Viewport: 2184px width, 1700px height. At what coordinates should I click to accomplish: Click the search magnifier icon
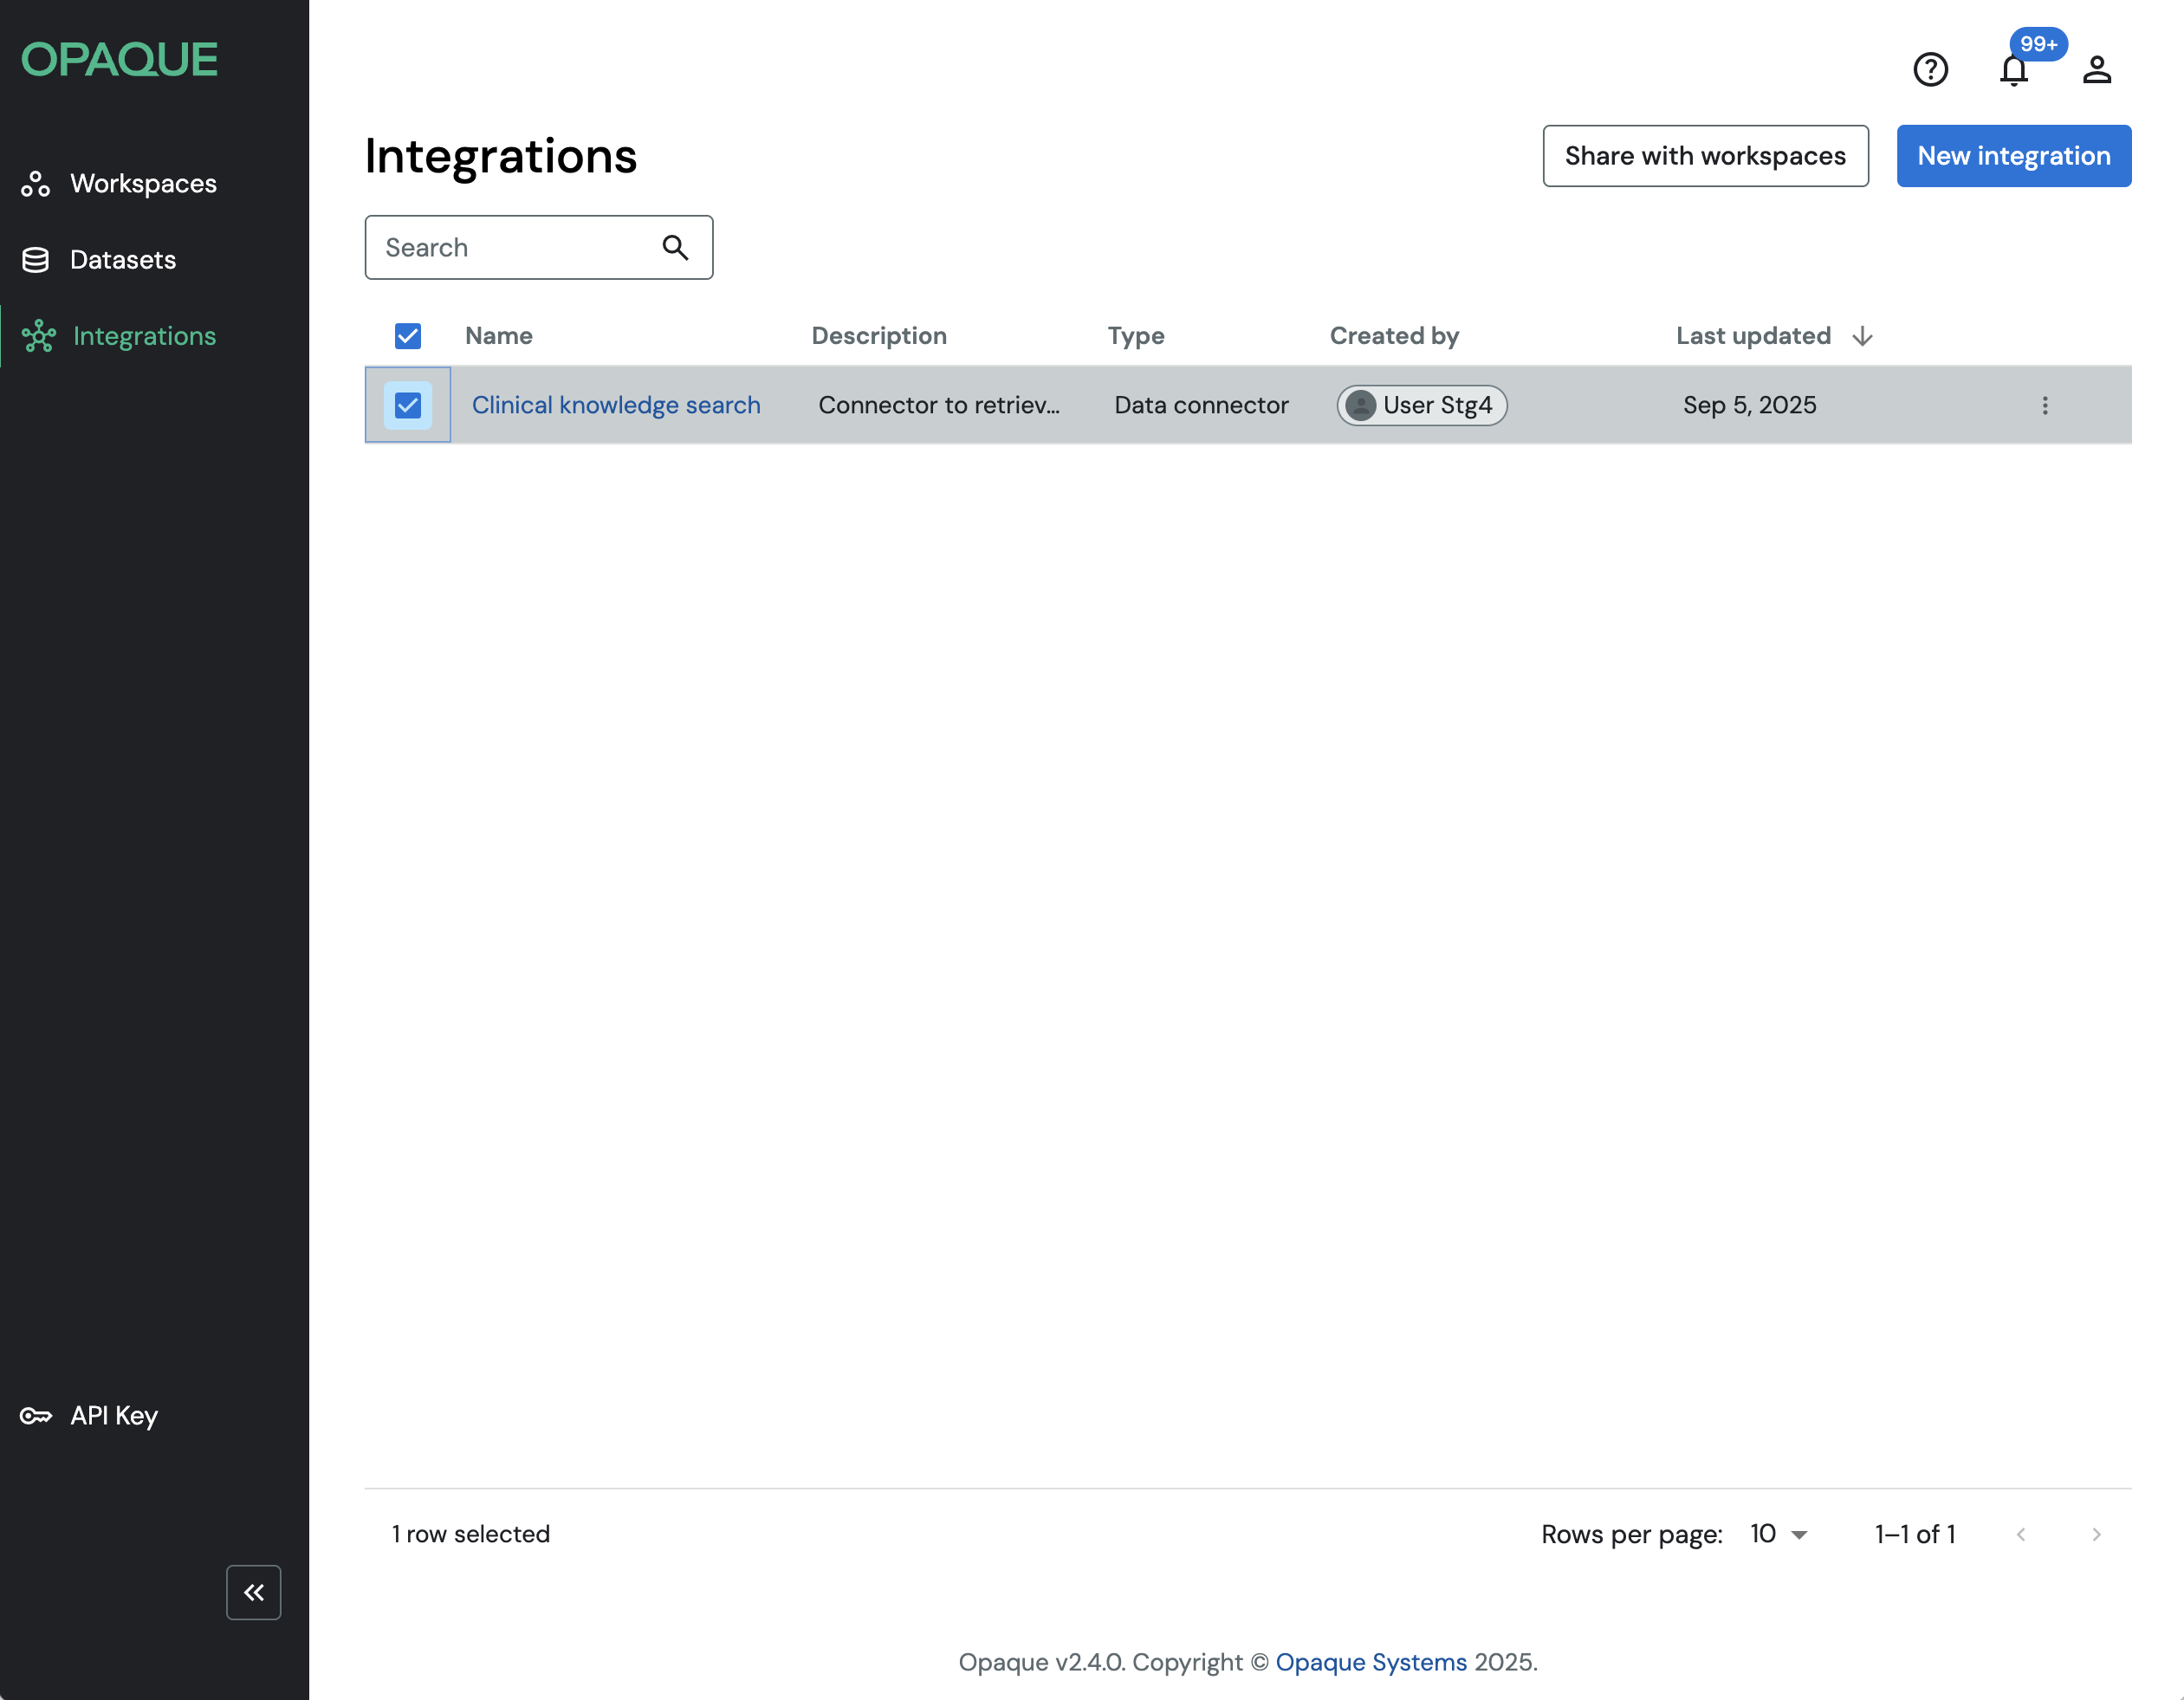675,247
